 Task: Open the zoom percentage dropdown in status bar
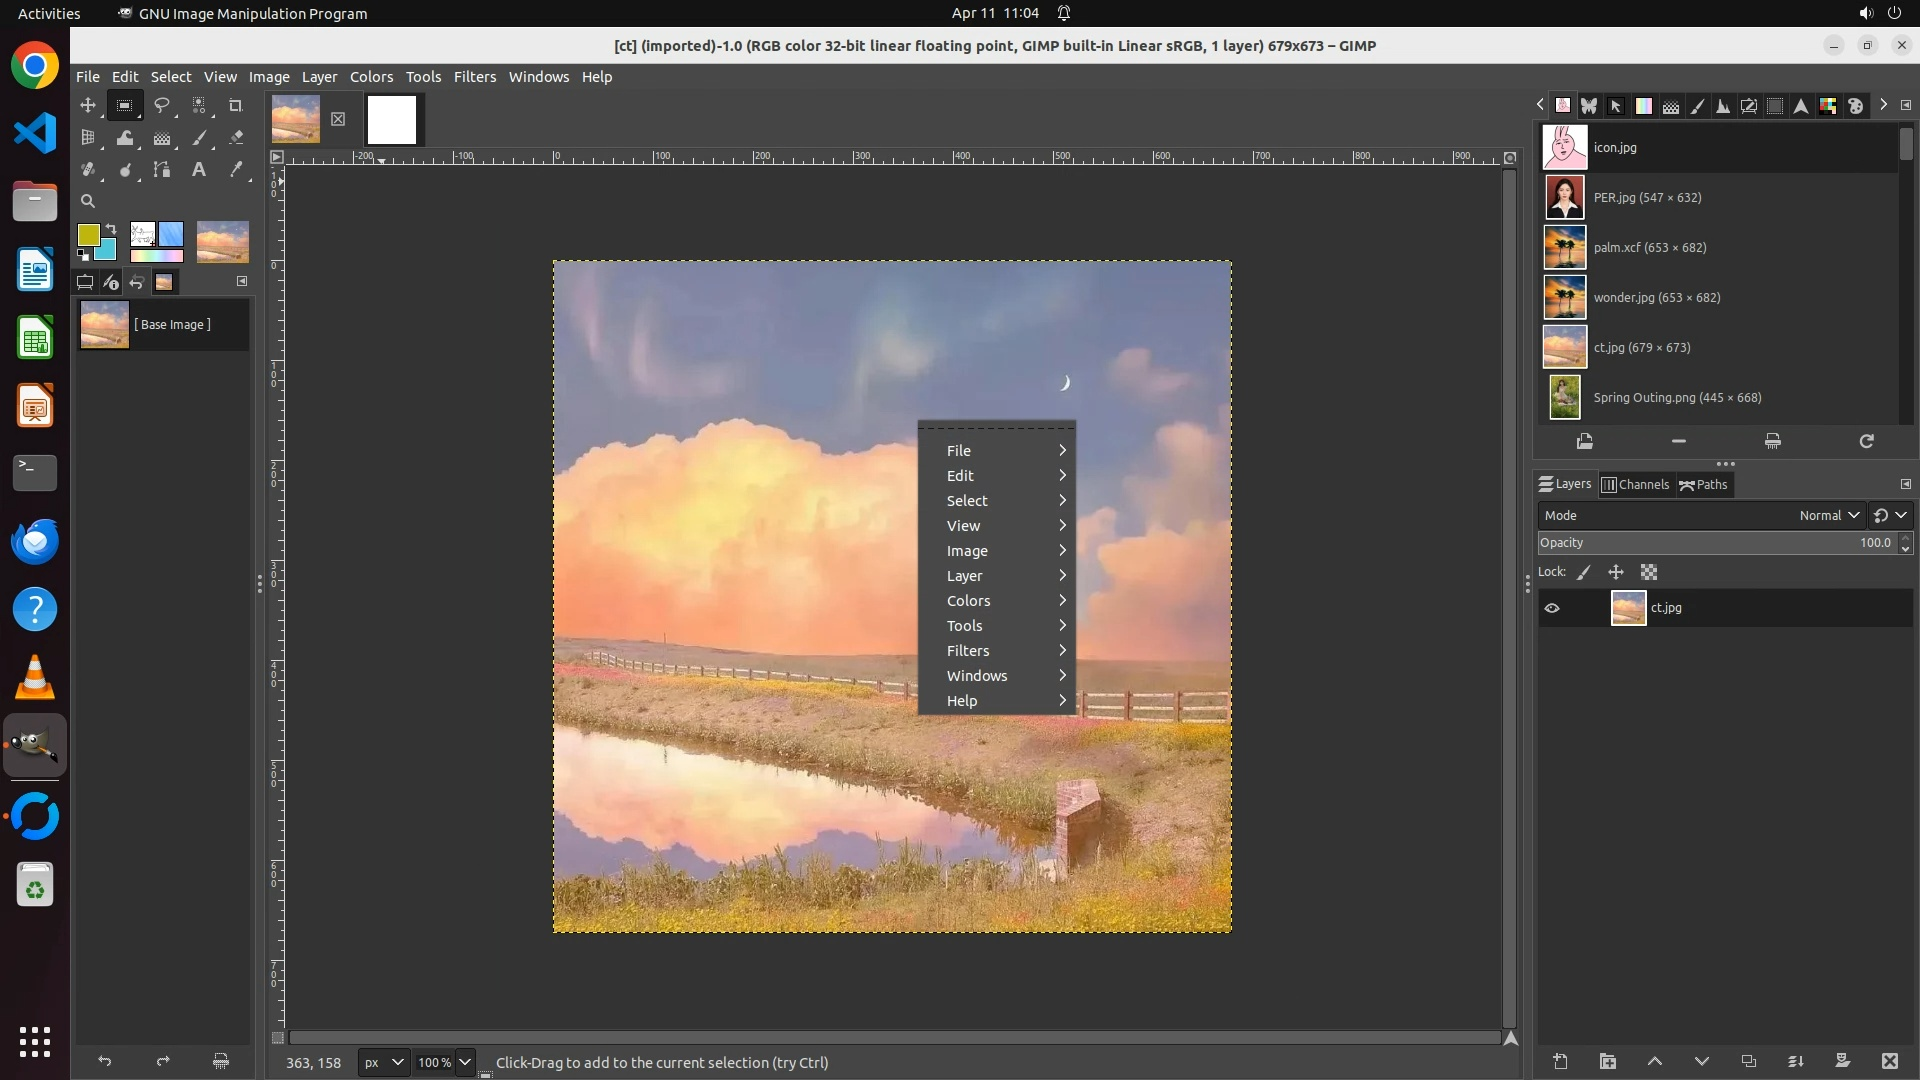click(x=465, y=1062)
